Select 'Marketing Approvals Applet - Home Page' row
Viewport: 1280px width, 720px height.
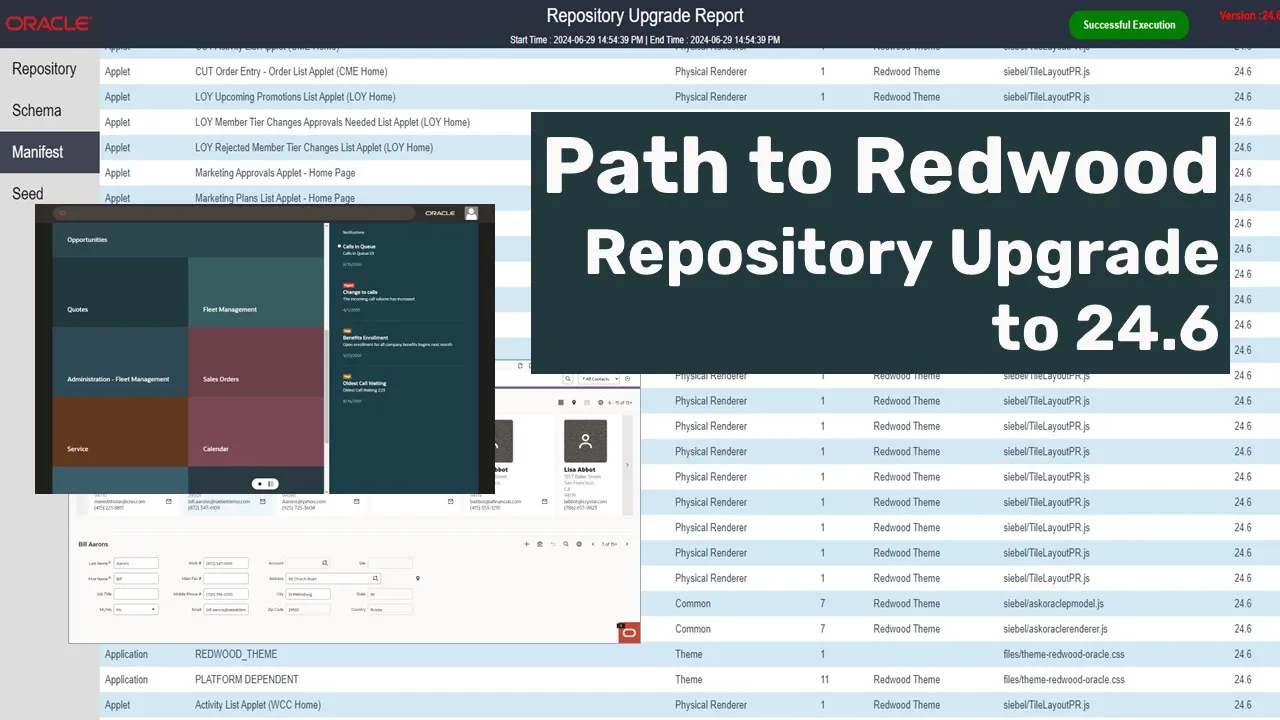(x=315, y=173)
